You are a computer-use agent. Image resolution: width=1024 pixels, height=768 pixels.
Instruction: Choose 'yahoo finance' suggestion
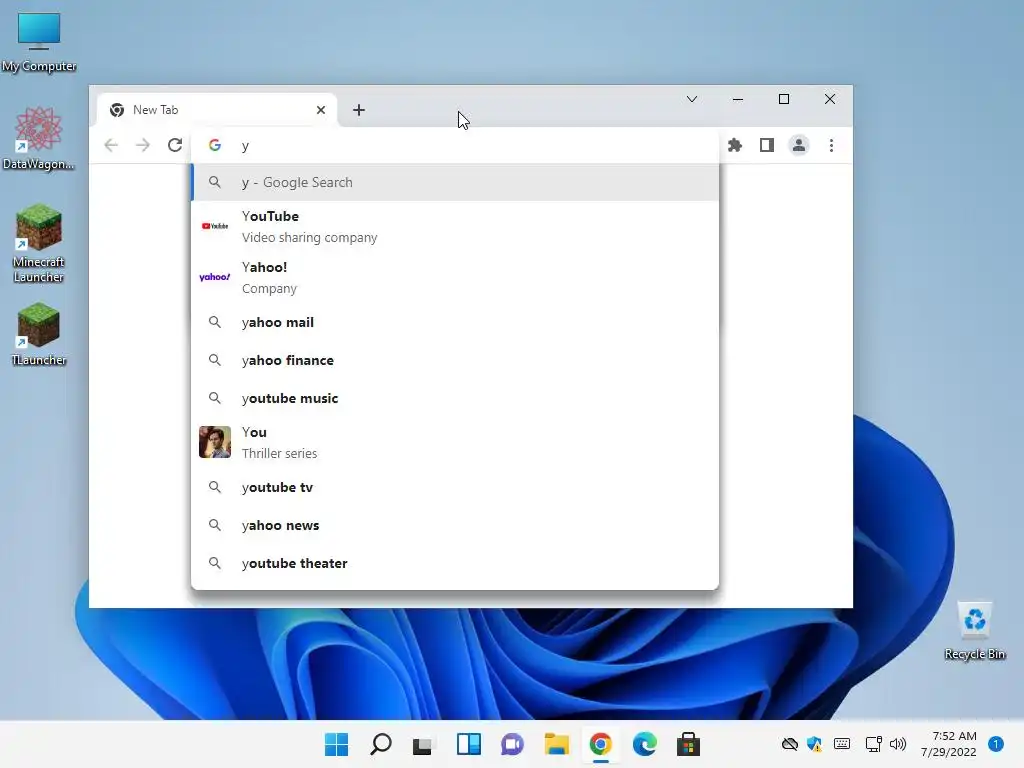pyautogui.click(x=455, y=360)
